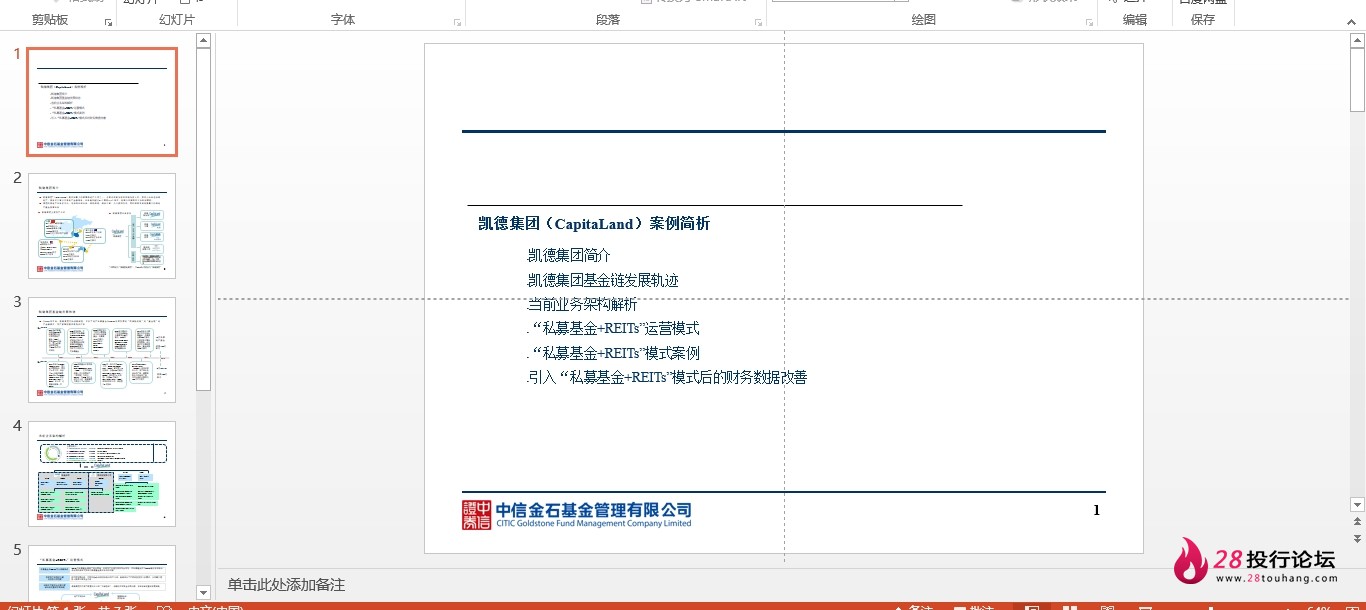Viewport: 1366px width, 610px height.
Task: Click the bullet about 模式后的财务数据改善
Action: [667, 377]
